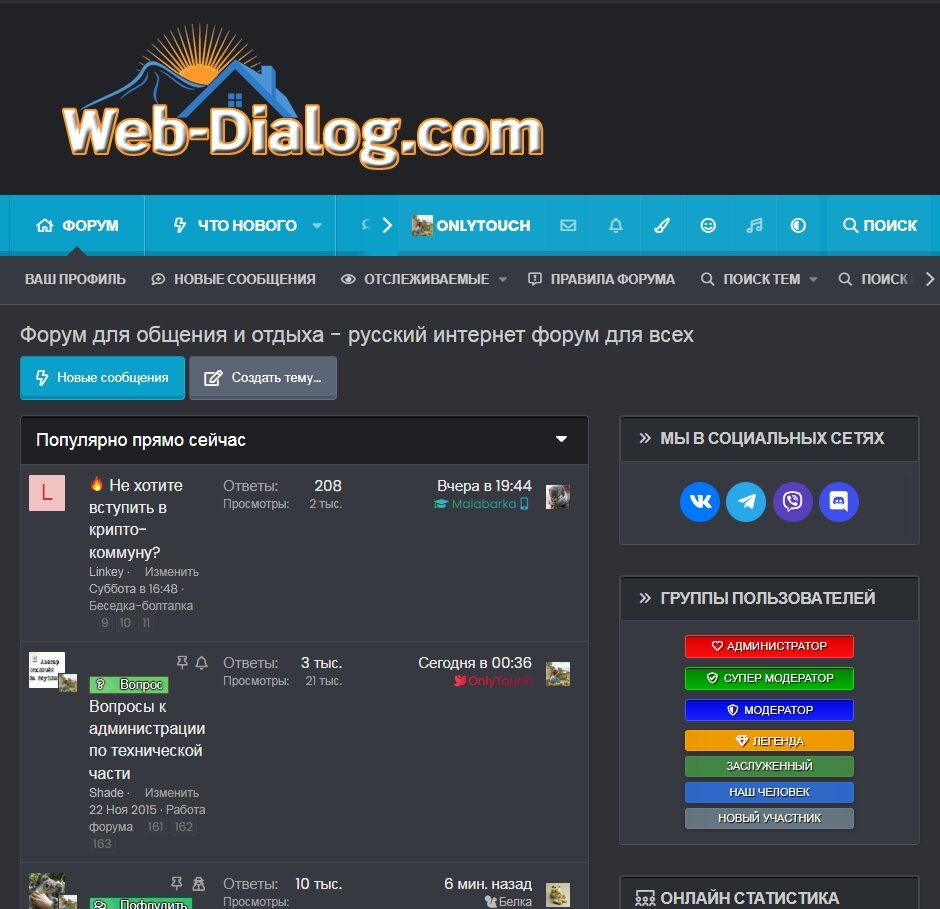Go to Ваш профиль
940x909 pixels.
coord(76,279)
